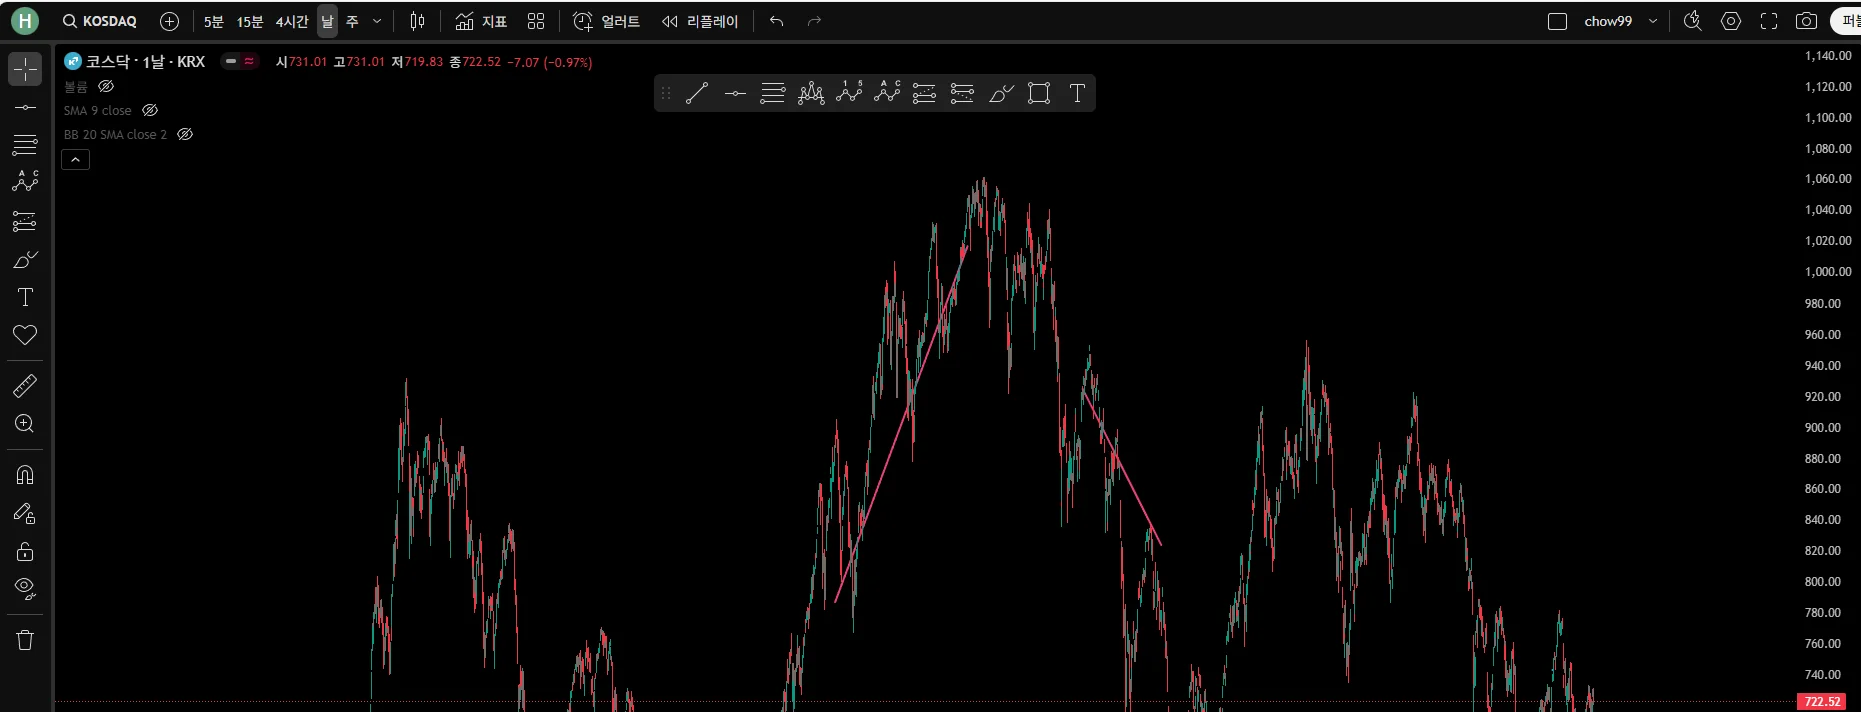
Task: Click the 1,140.00 price axis label
Action: click(x=1828, y=56)
